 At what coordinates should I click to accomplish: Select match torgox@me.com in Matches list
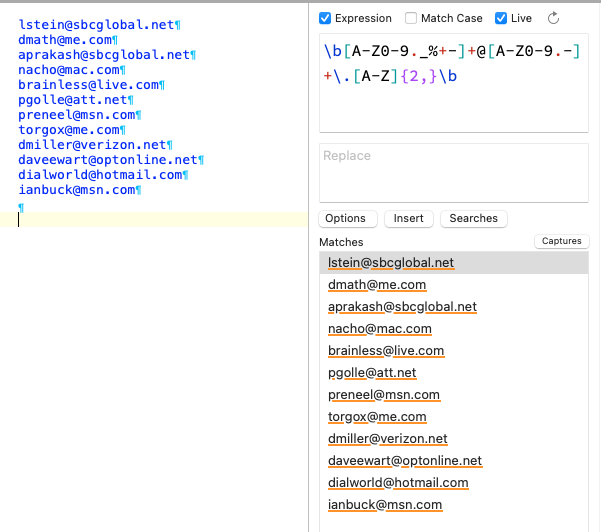point(454,417)
